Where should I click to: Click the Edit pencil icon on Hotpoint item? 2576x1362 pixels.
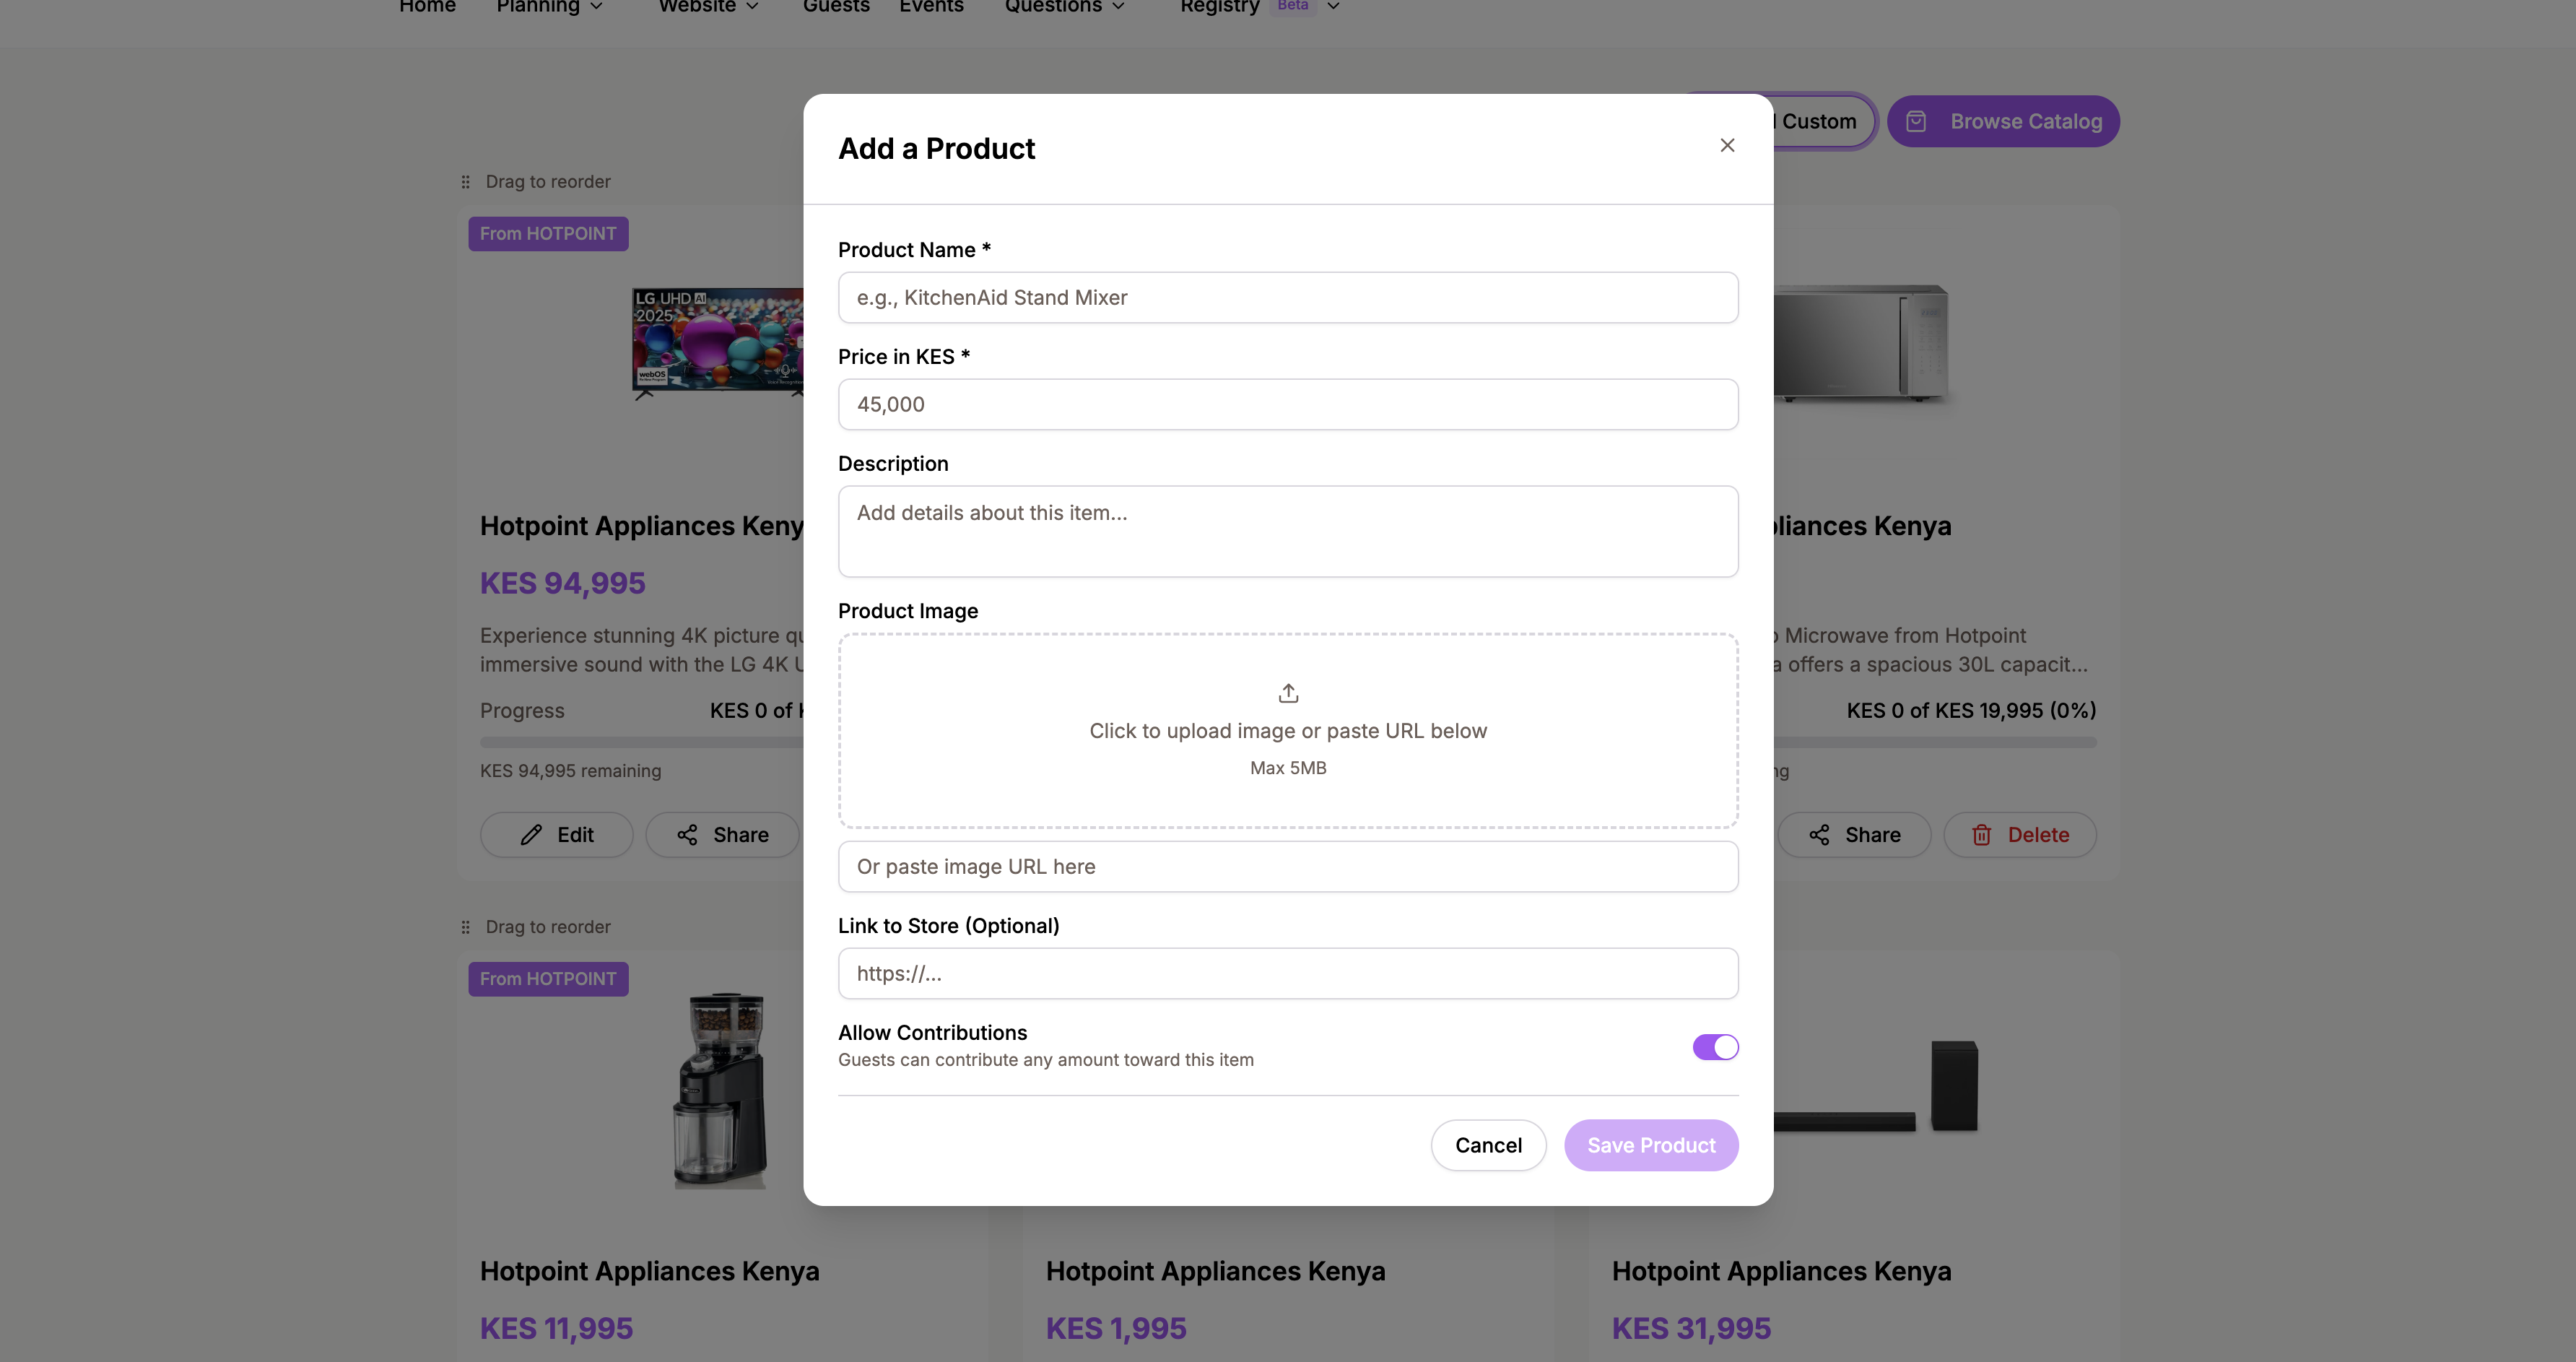point(530,834)
